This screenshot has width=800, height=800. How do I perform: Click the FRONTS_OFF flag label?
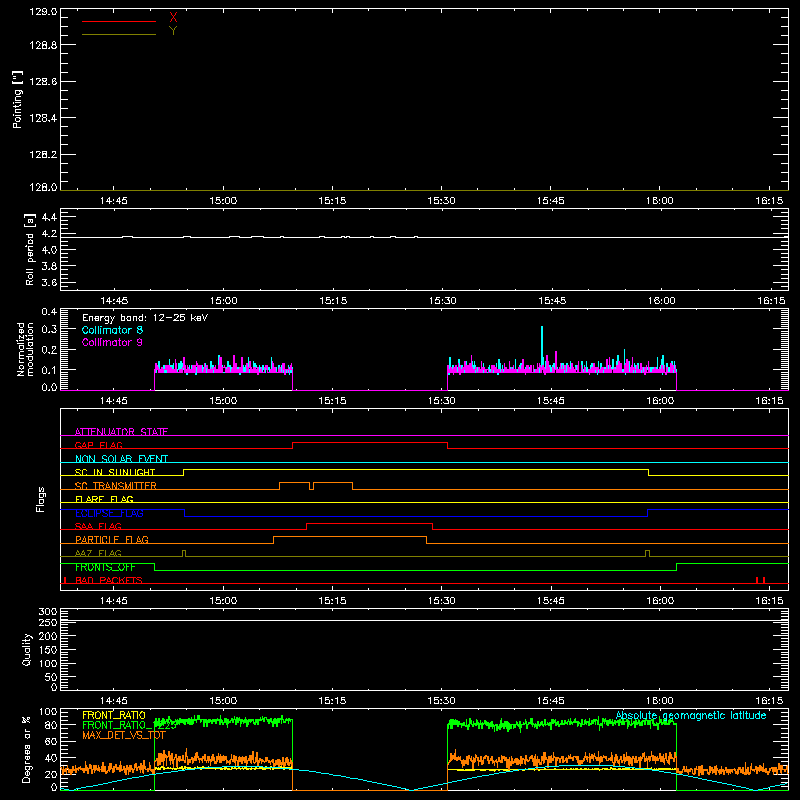[105, 567]
